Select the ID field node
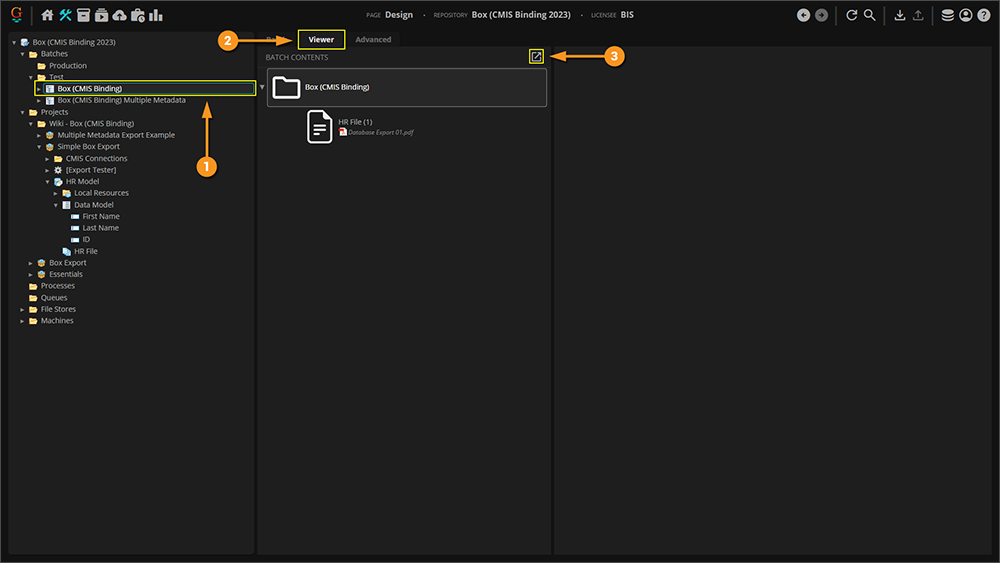Screen dimensions: 1000x563 tap(86, 239)
